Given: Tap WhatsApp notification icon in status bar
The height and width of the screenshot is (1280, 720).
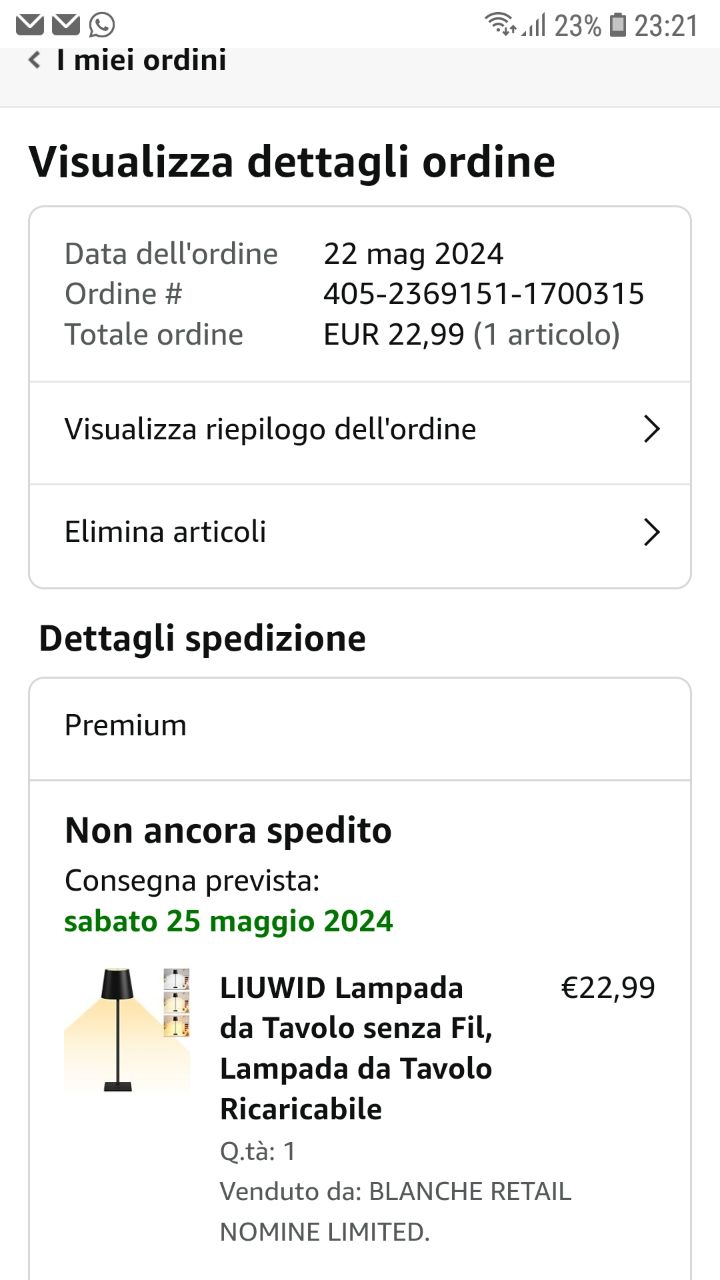Looking at the screenshot, I should pyautogui.click(x=101, y=25).
